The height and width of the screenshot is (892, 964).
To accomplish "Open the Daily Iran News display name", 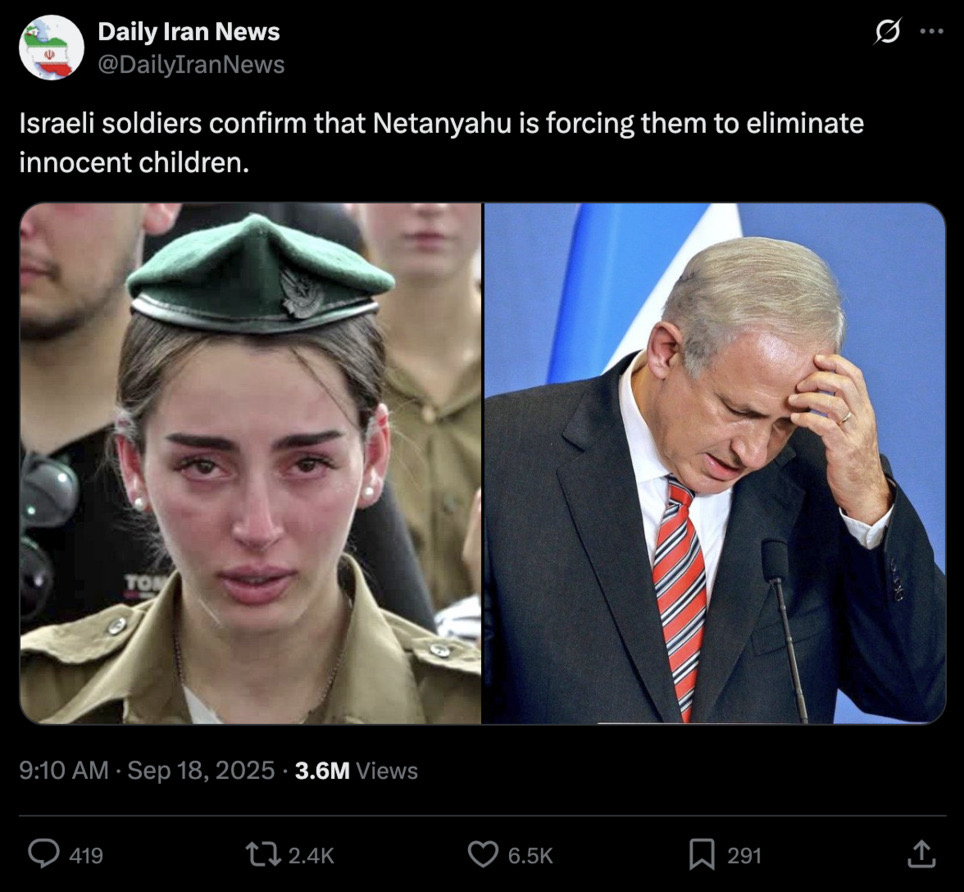I will 189,32.
